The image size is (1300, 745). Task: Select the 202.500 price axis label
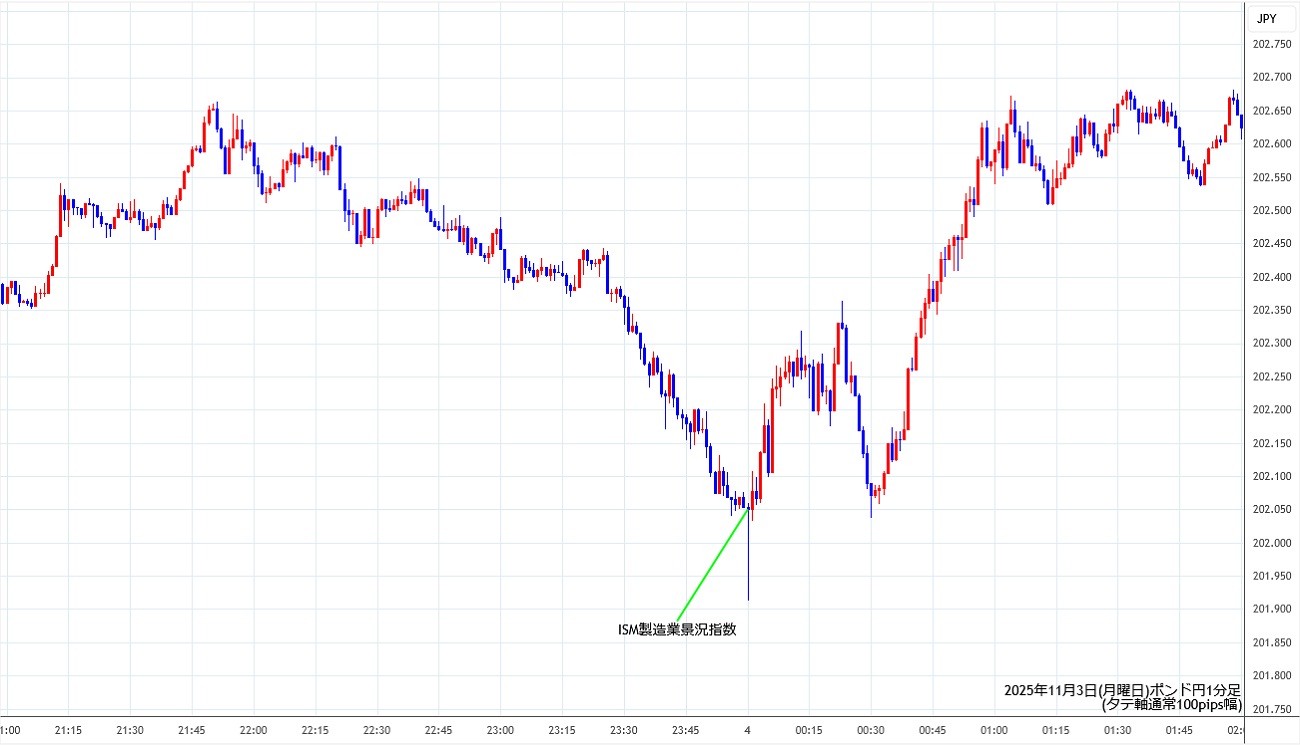1270,210
